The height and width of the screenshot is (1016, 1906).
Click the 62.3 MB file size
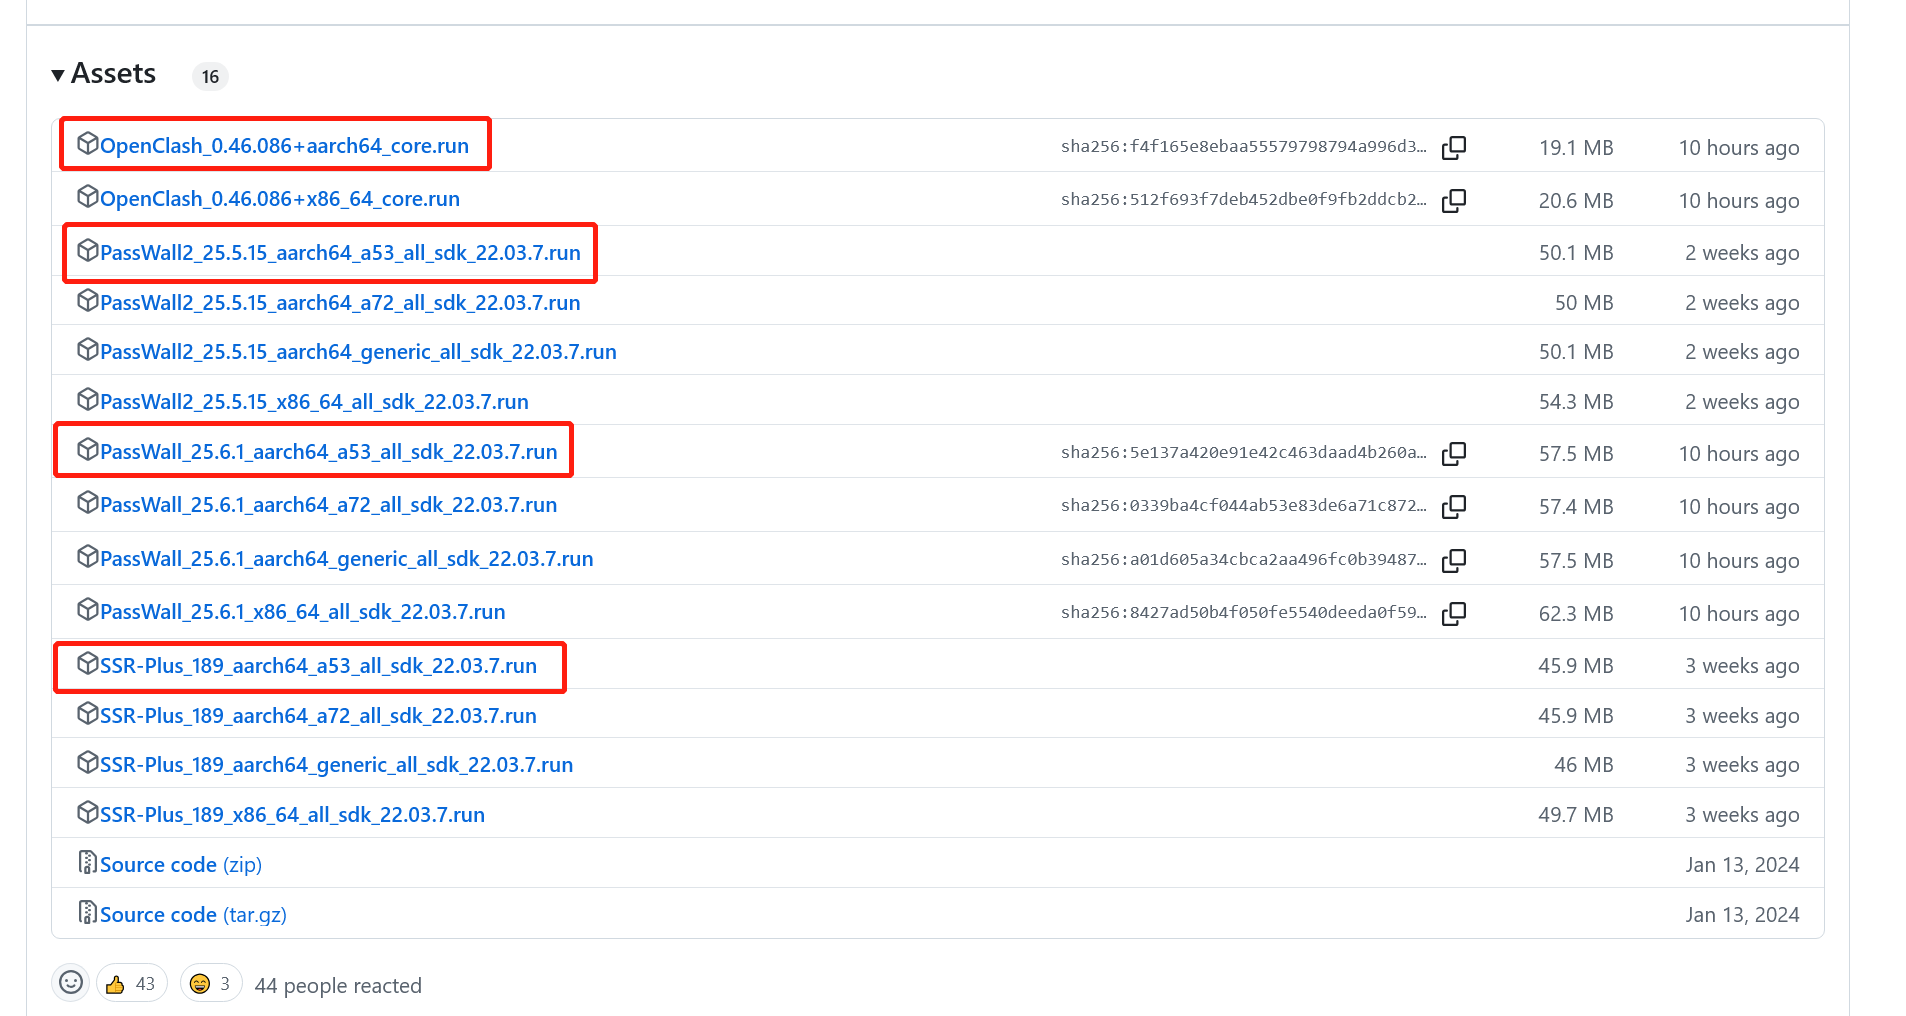tap(1576, 614)
